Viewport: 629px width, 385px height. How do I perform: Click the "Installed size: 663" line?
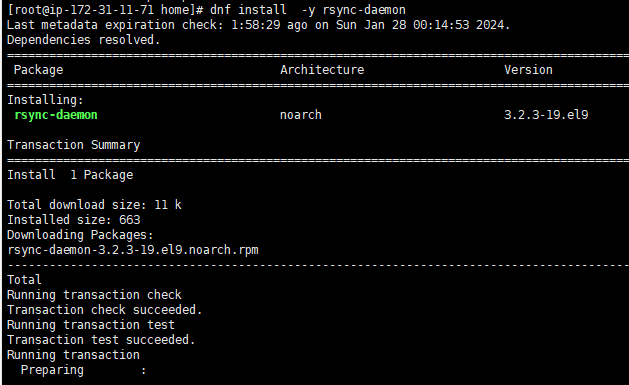click(74, 220)
